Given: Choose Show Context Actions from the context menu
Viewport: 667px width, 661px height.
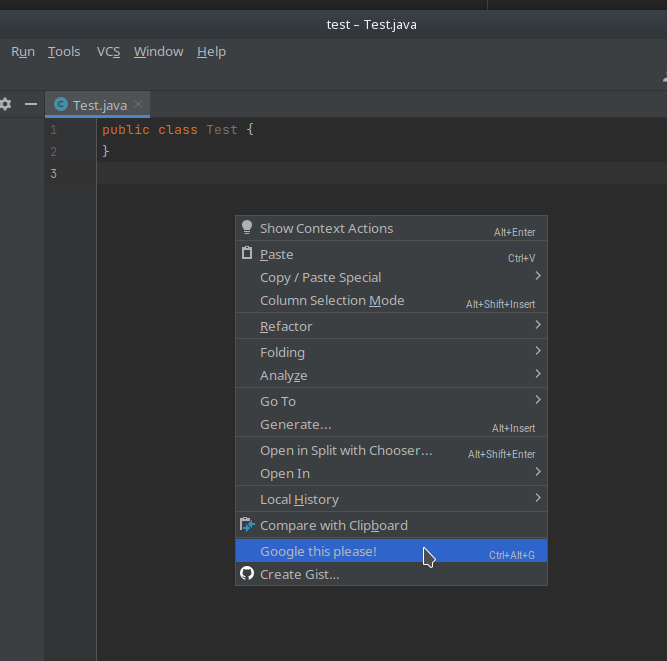Looking at the screenshot, I should click(x=391, y=228).
